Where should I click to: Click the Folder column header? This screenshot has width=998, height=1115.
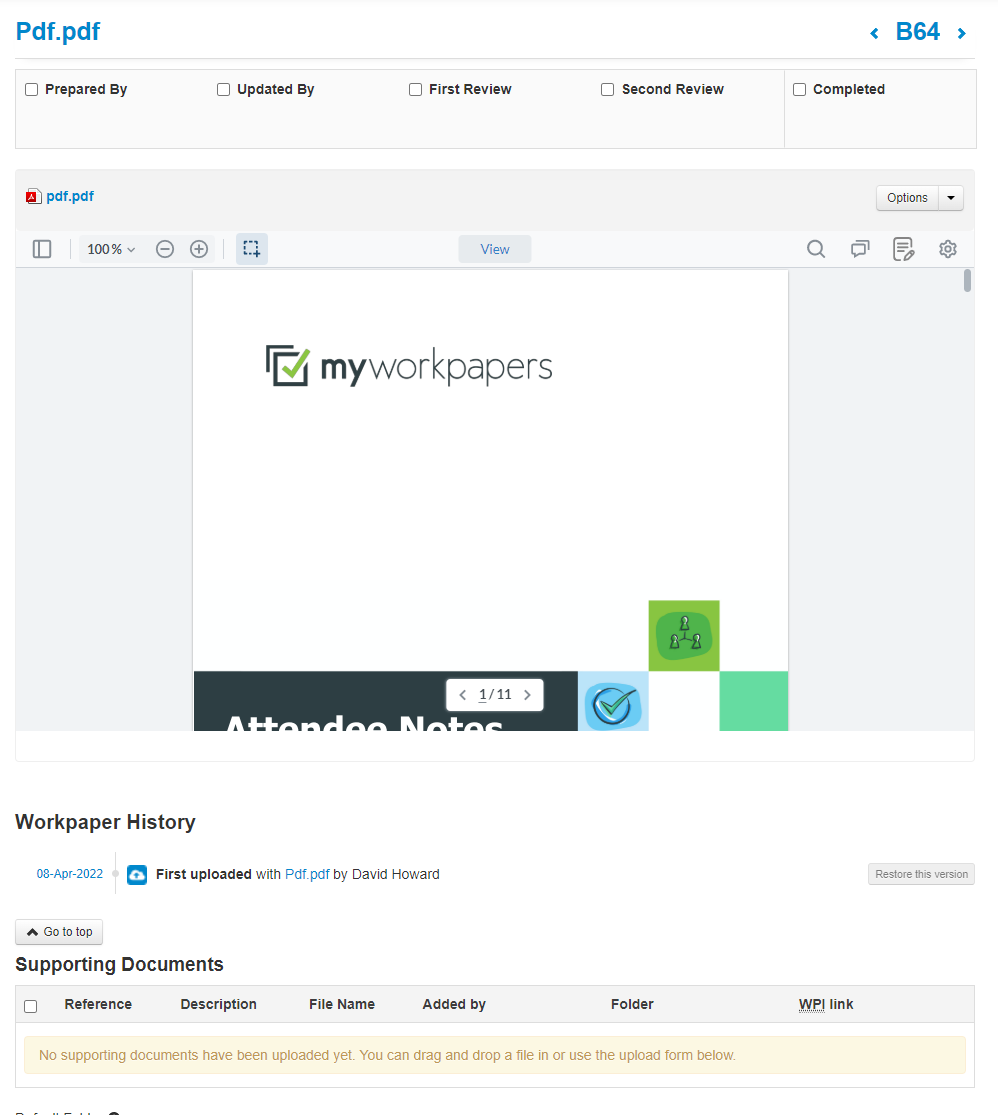click(x=632, y=1004)
